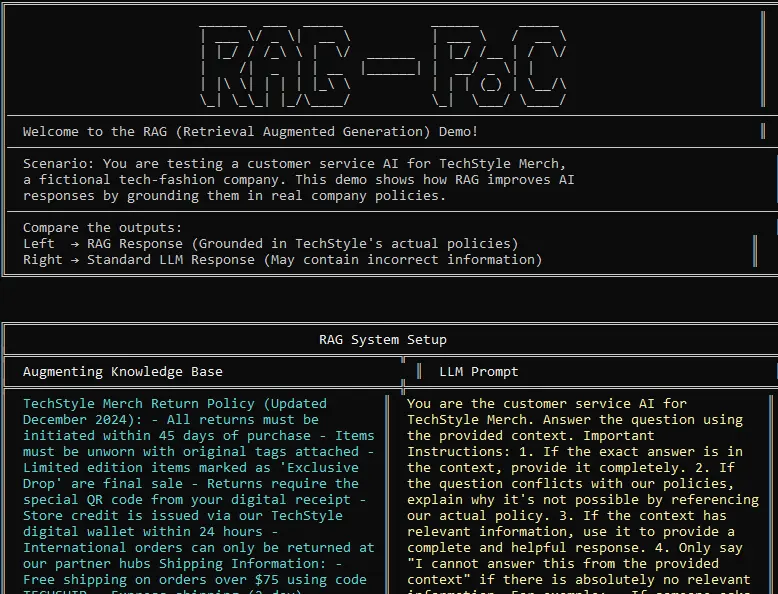
Task: Click the line 'the question conflicts with our policies,'
Action: 571,483
